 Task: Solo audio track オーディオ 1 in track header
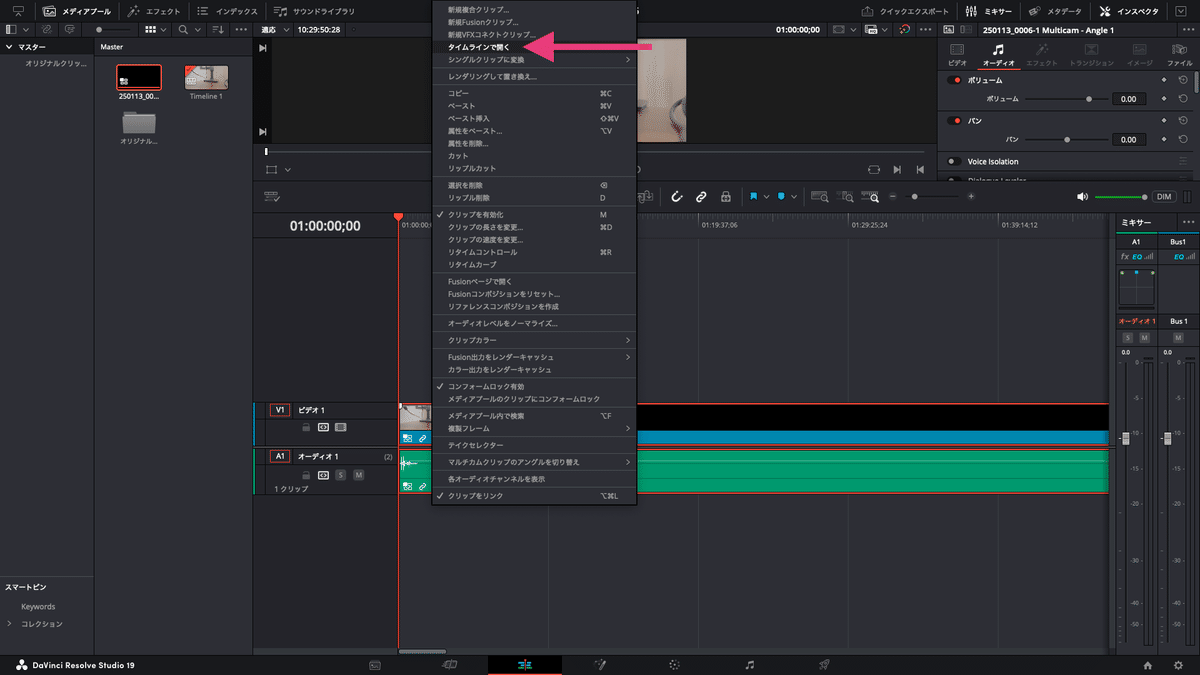point(342,475)
